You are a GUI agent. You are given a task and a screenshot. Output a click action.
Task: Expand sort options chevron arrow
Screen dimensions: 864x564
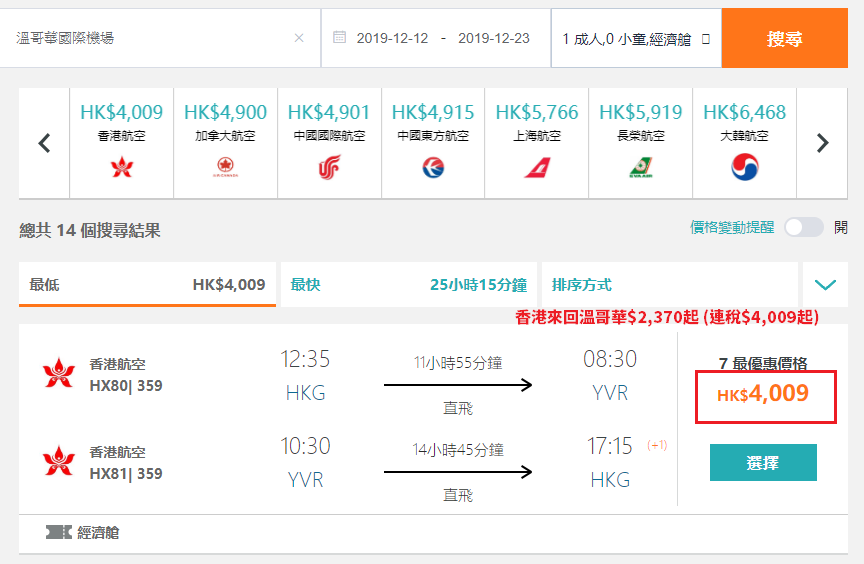click(825, 284)
